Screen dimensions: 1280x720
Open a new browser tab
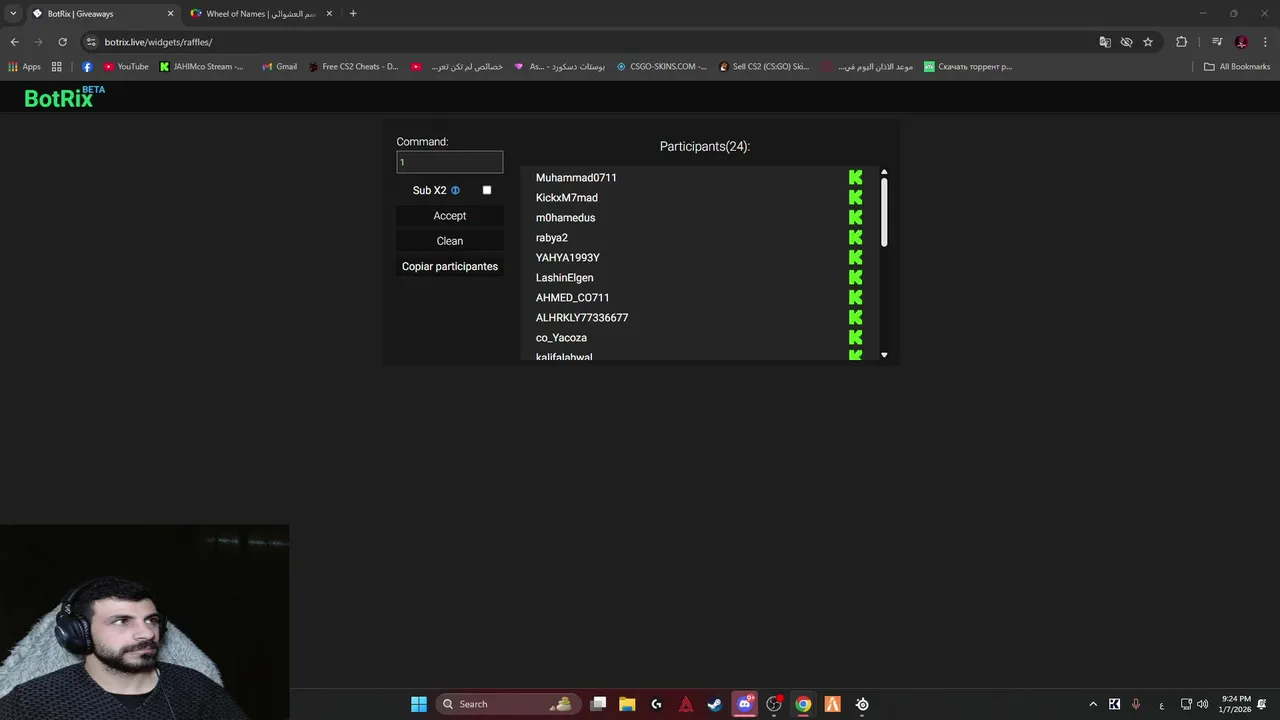[353, 14]
